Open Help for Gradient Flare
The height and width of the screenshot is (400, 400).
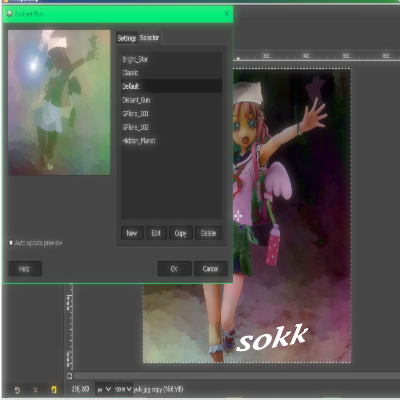[x=24, y=269]
